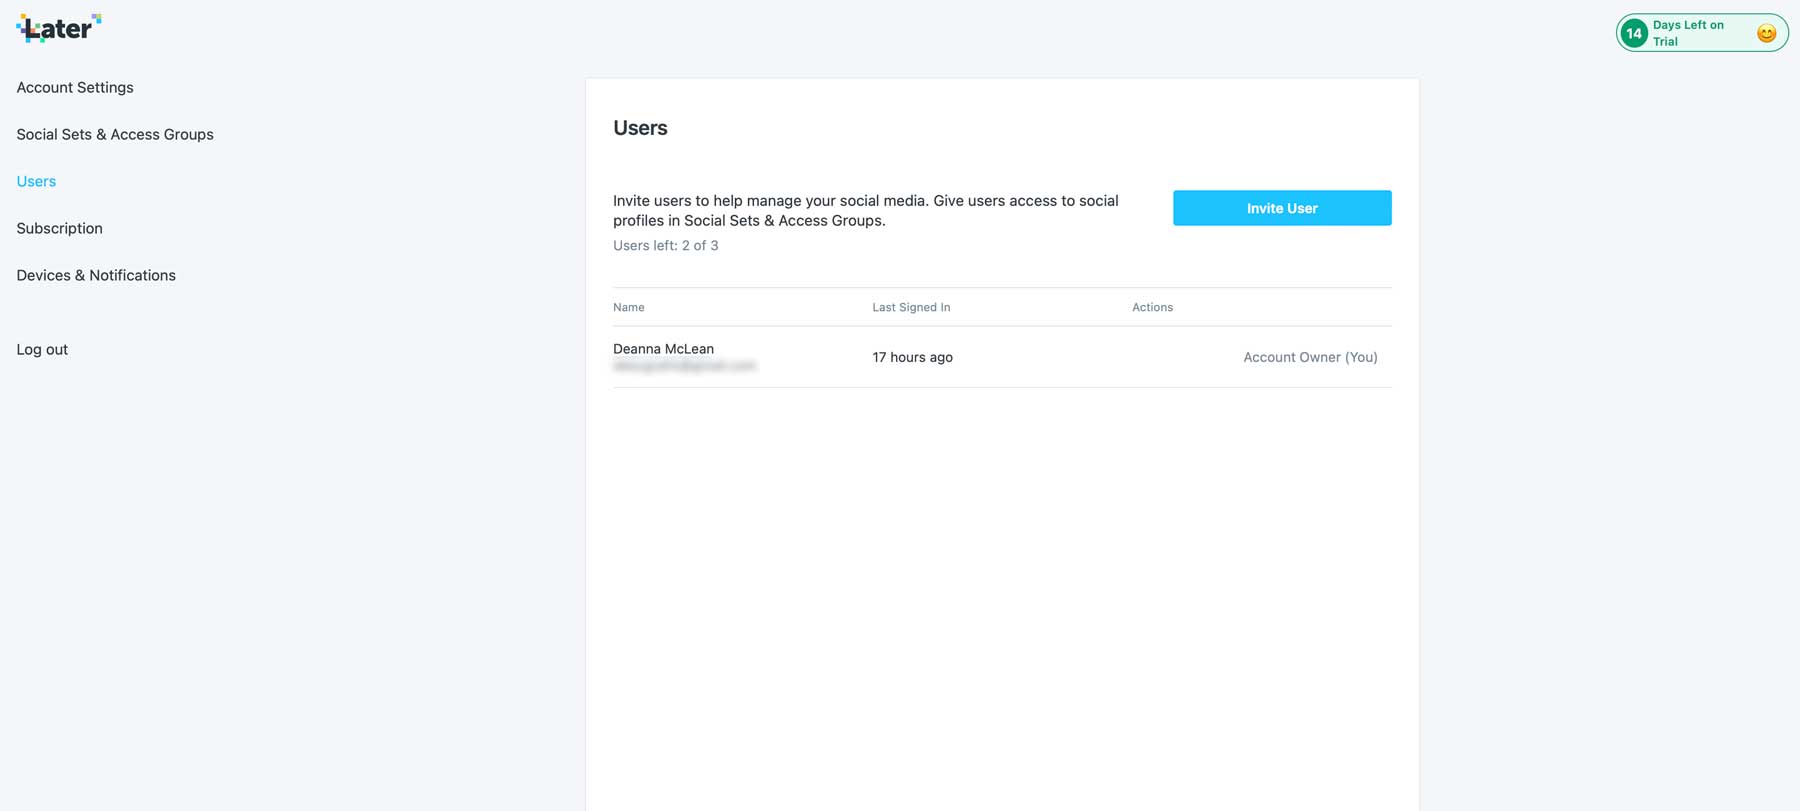
Task: Log out of the account
Action: click(x=42, y=349)
